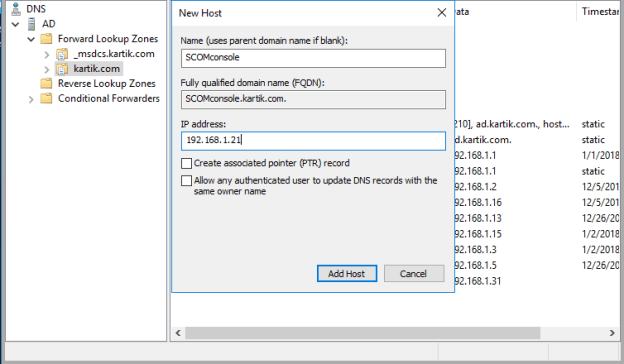Screen dimensions: 624x364
Task: Select AD server label in tree
Action: pos(49,24)
